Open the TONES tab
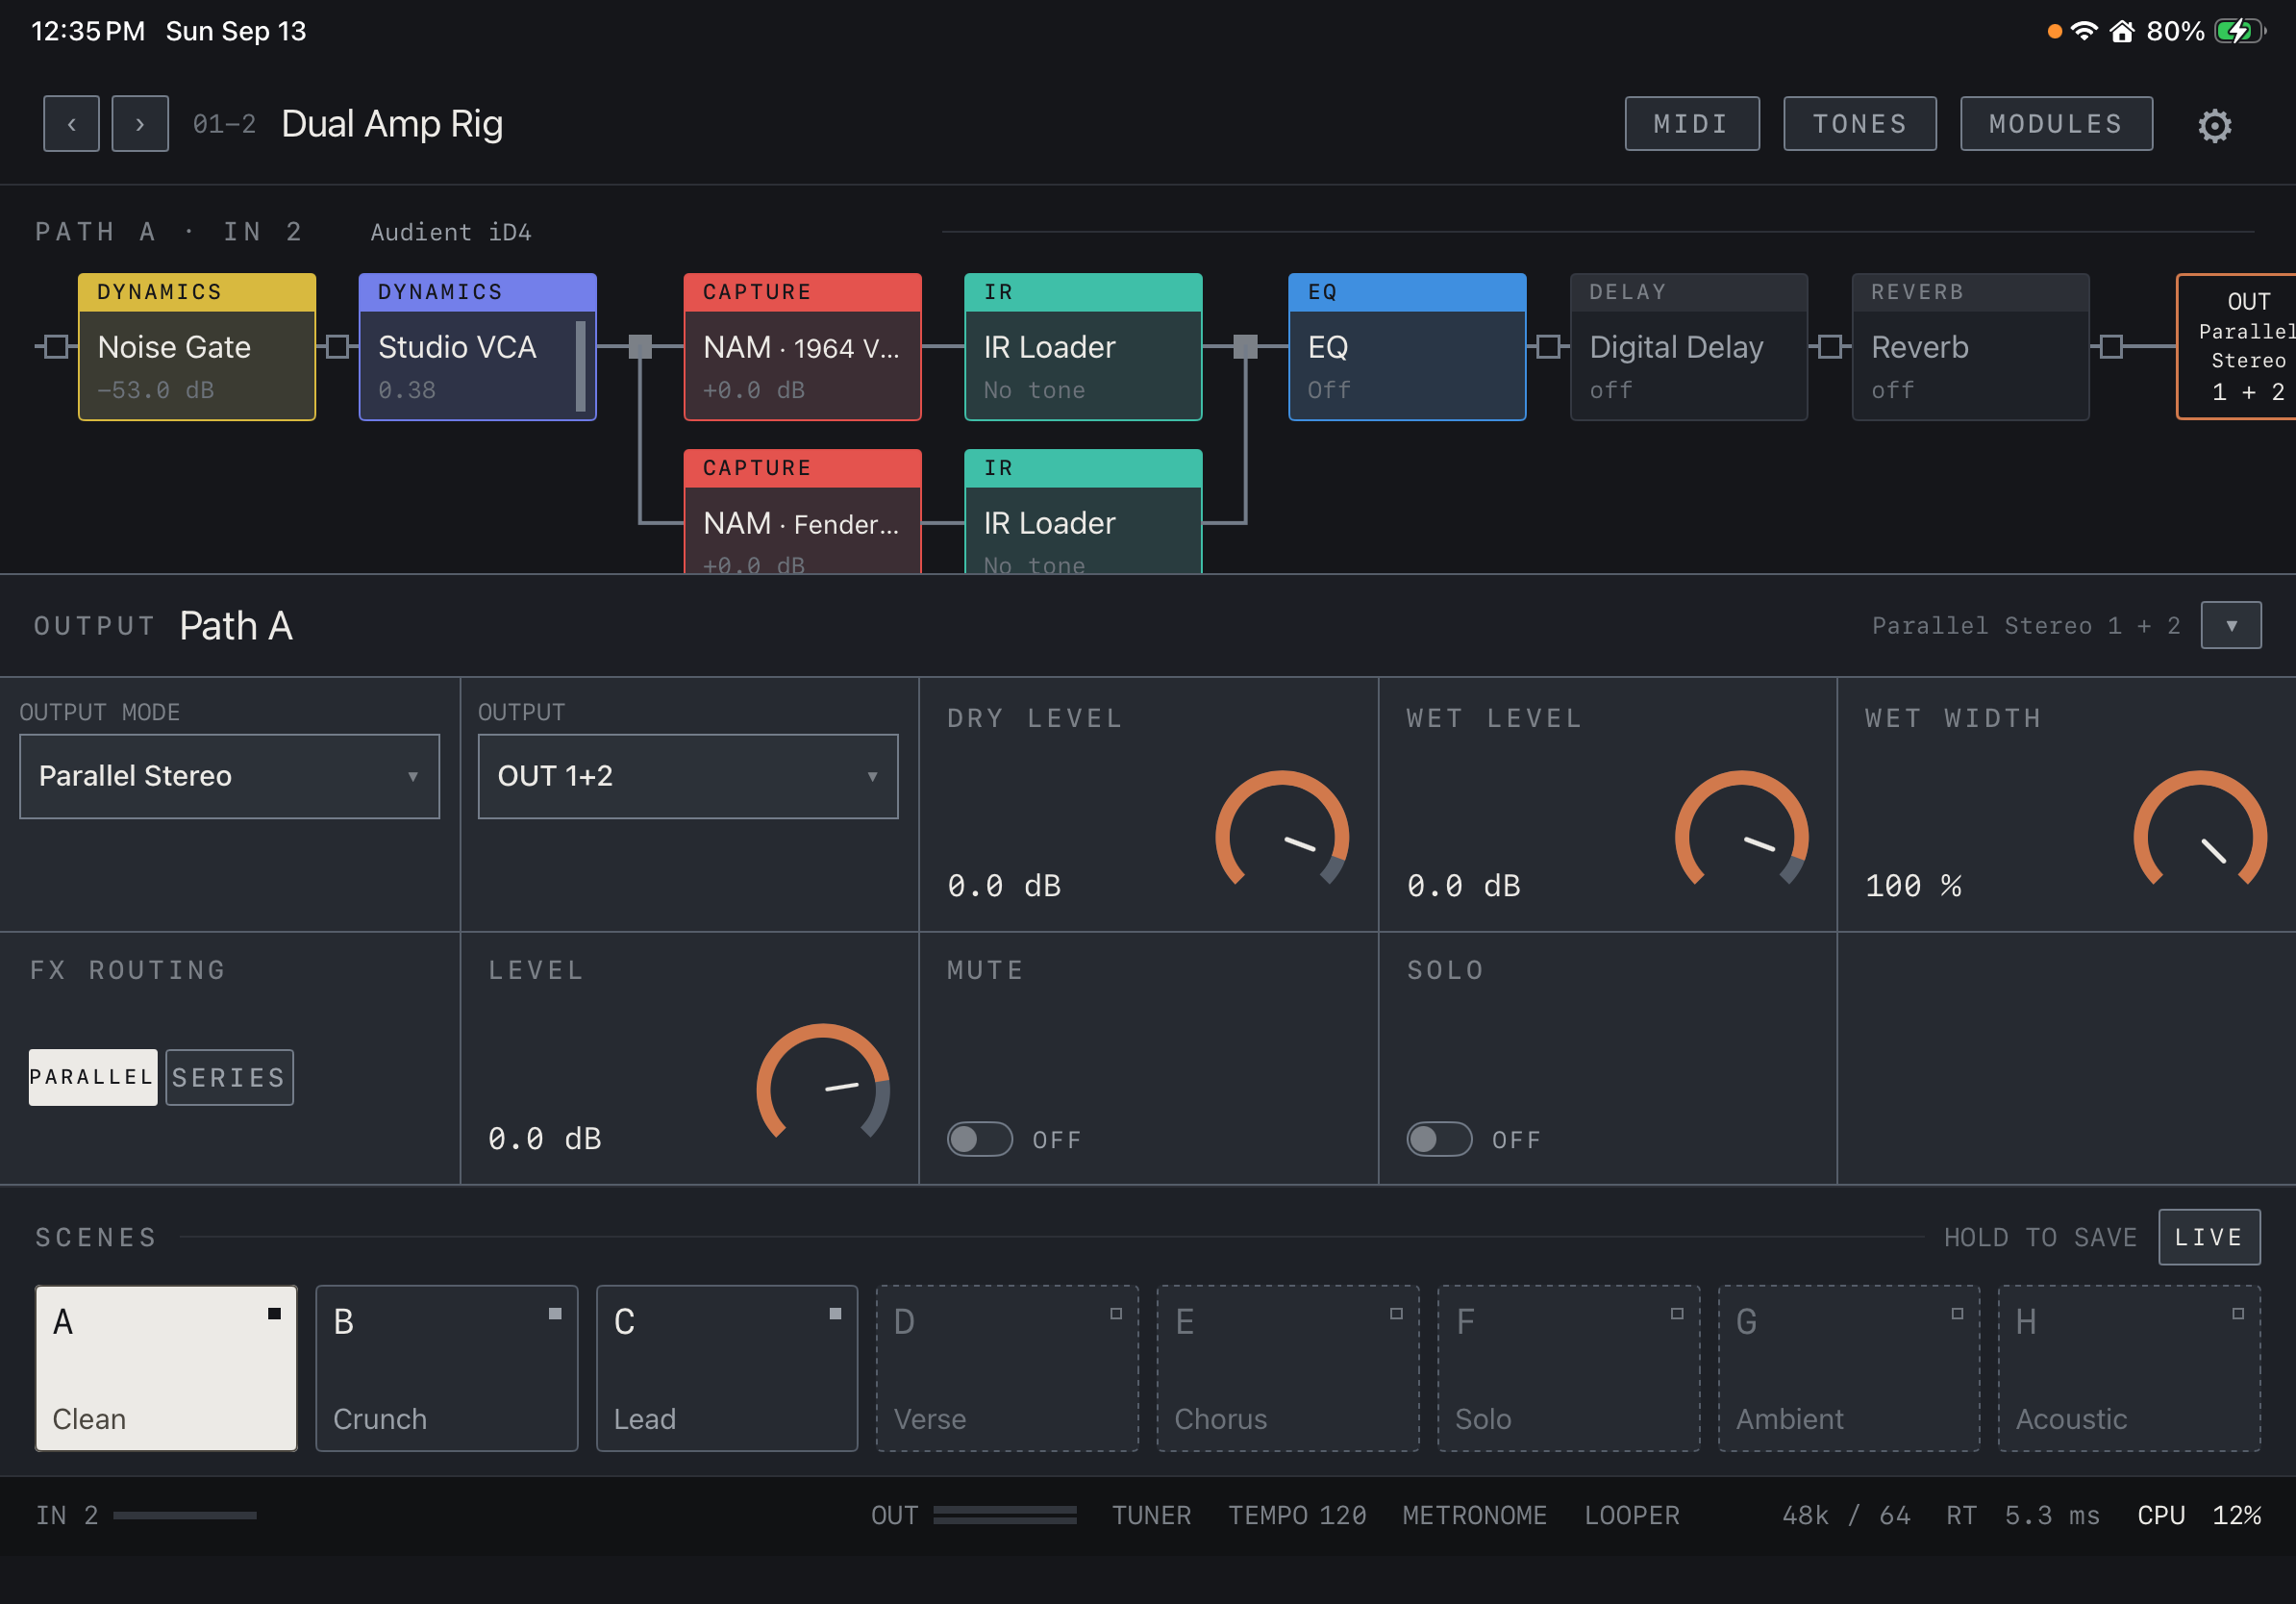Image resolution: width=2296 pixels, height=1604 pixels. pos(1860,124)
